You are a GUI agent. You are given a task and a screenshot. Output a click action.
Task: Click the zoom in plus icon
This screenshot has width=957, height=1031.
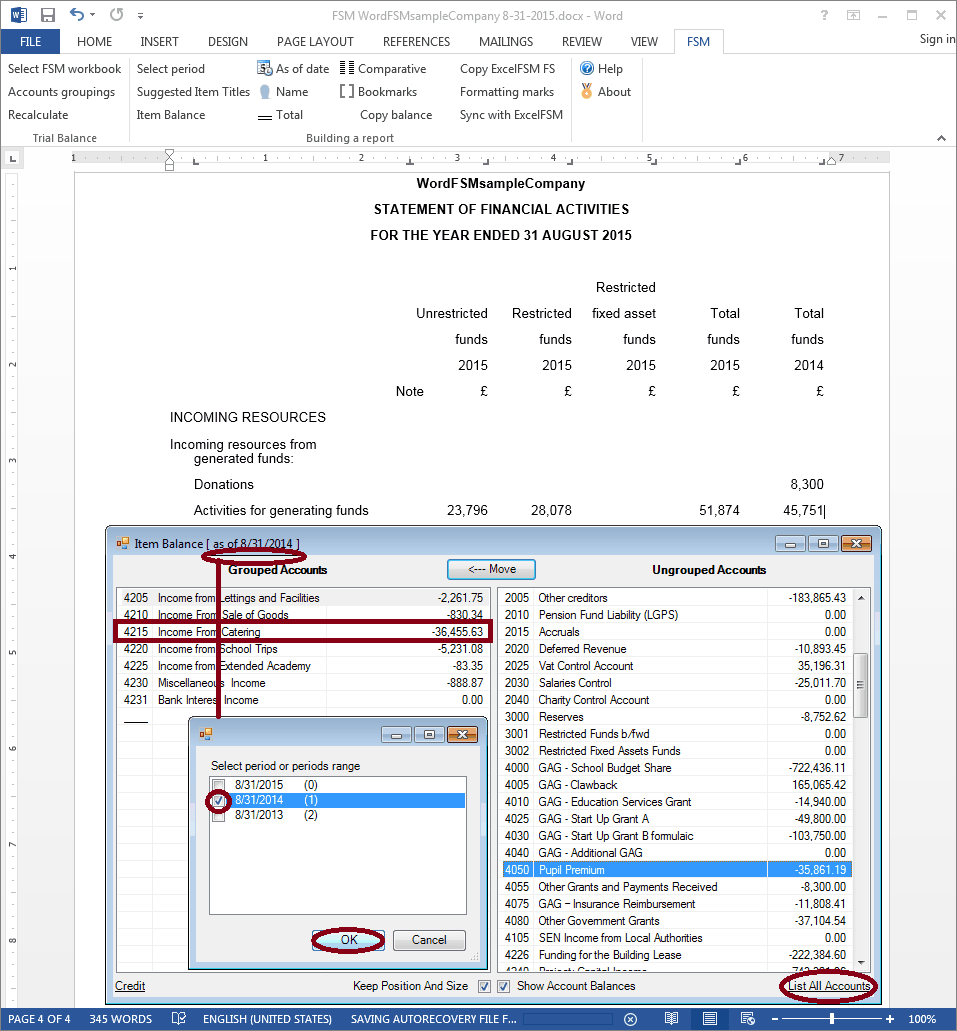(890, 1019)
